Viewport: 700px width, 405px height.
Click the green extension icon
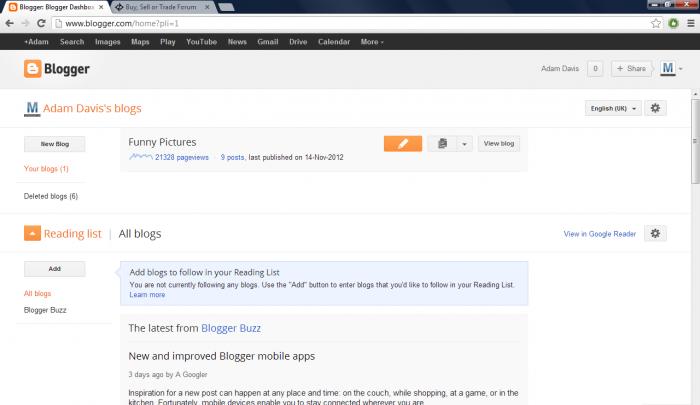[673, 23]
